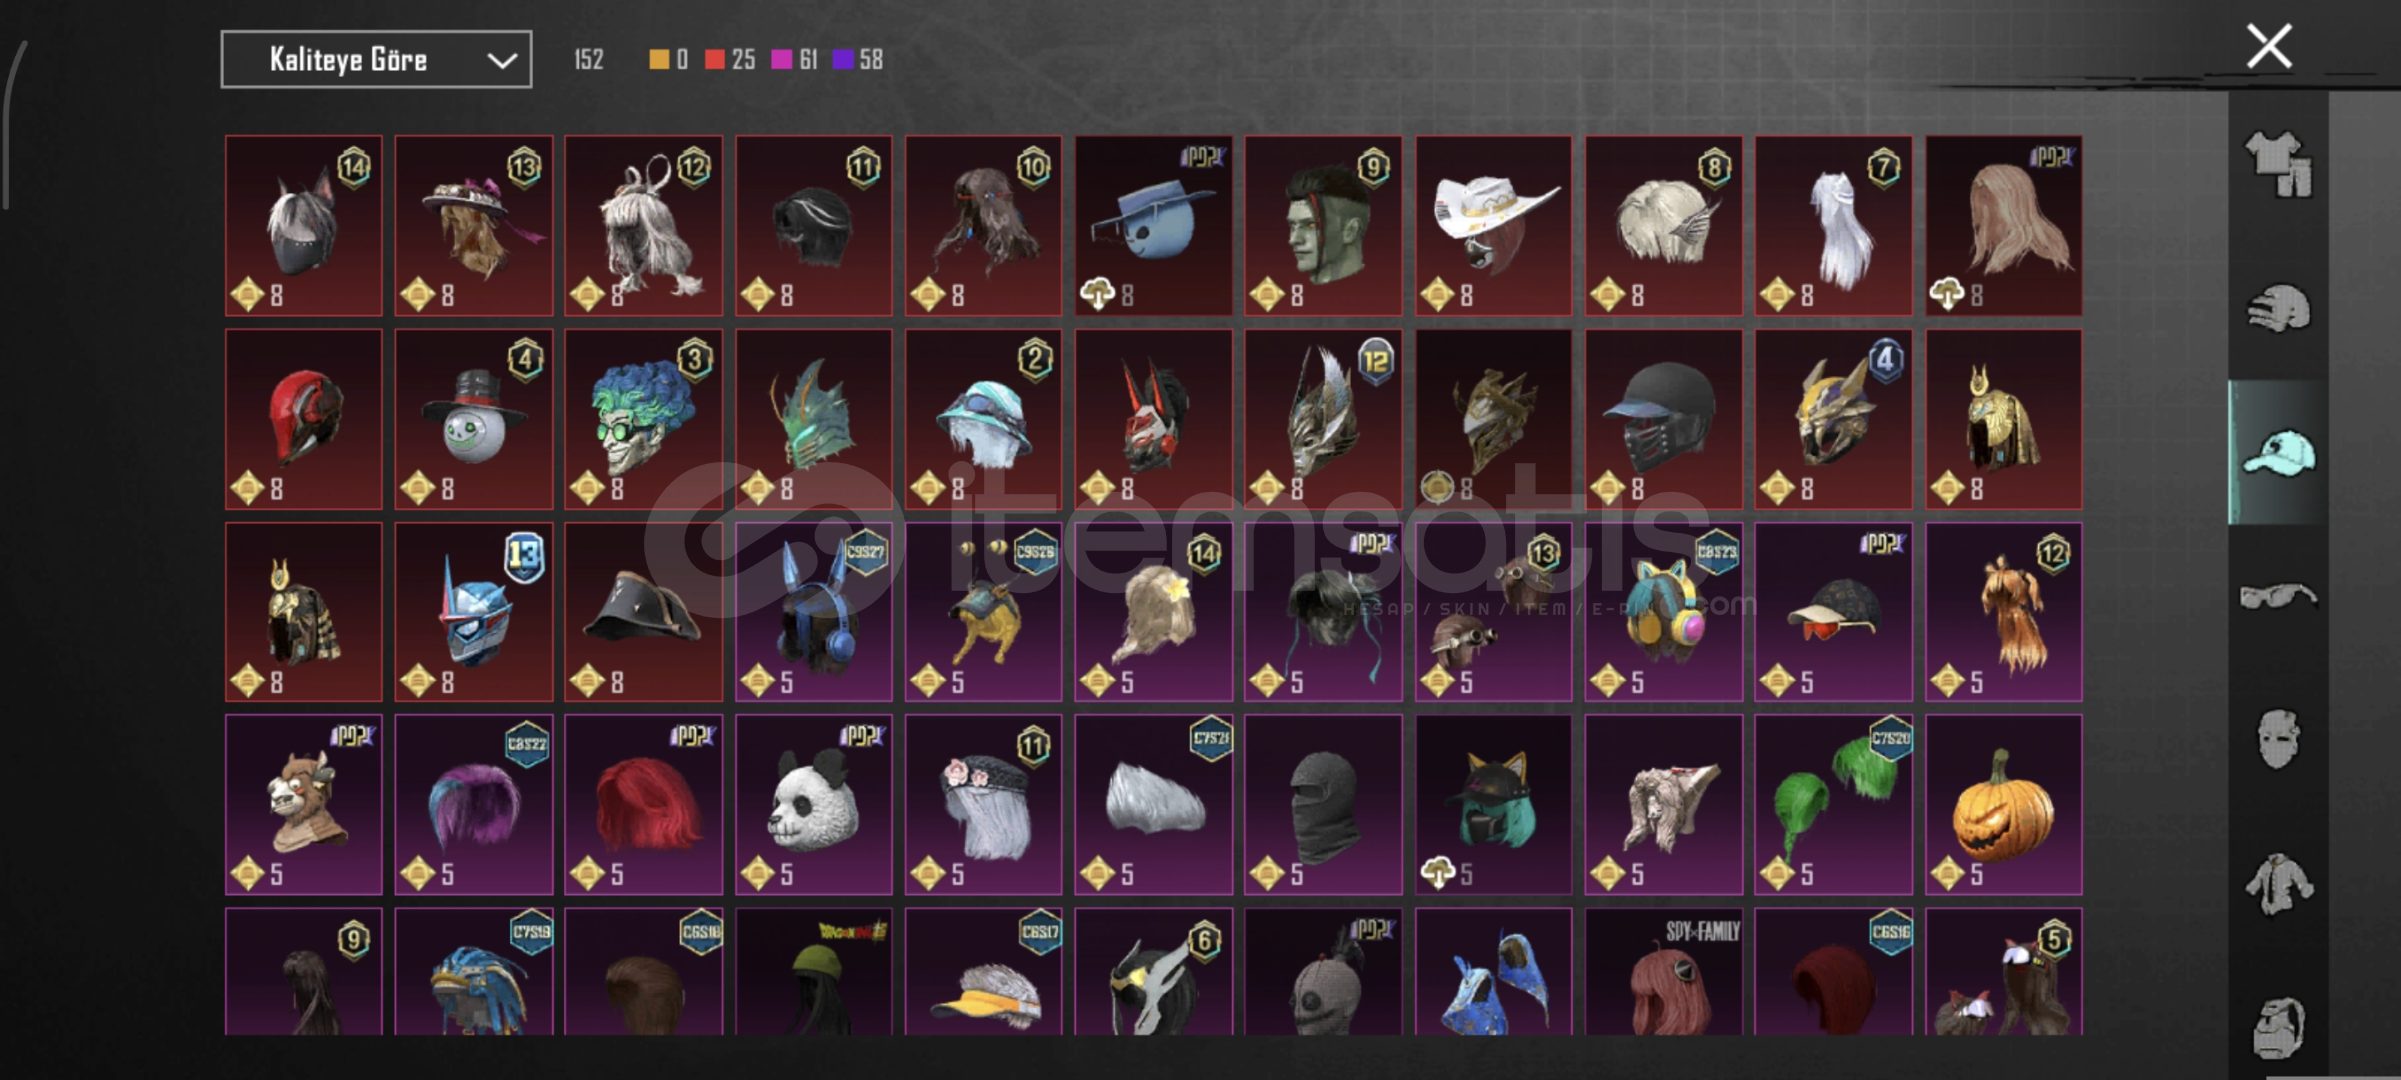
Task: Open the outfit set category icon
Action: (2278, 165)
